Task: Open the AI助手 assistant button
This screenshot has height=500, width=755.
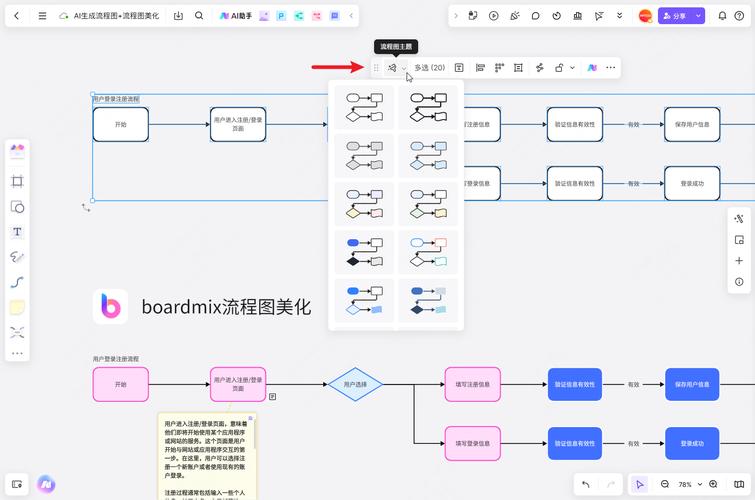Action: tap(235, 16)
